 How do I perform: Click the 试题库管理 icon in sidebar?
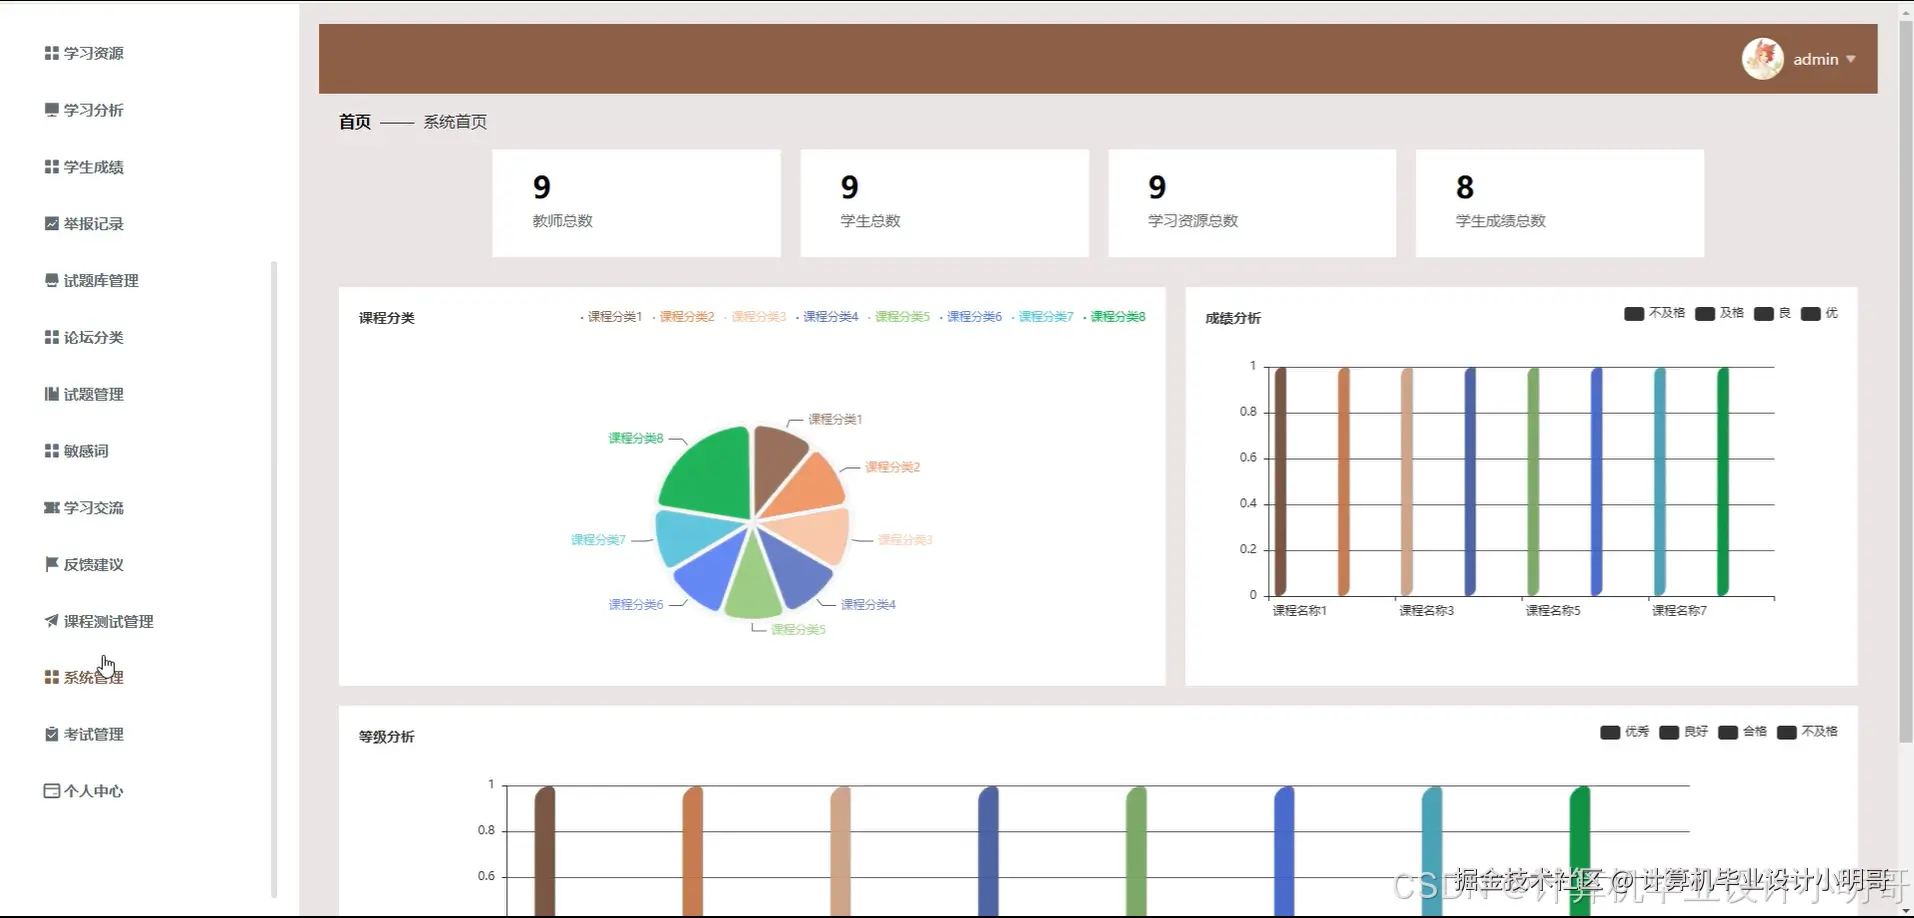pyautogui.click(x=52, y=281)
